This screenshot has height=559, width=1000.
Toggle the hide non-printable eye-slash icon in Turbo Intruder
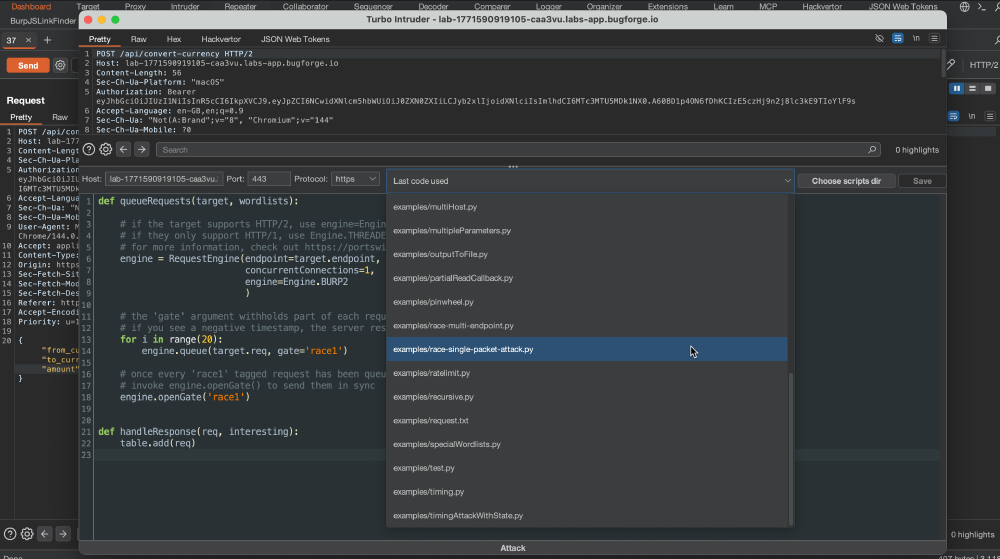[x=879, y=39]
